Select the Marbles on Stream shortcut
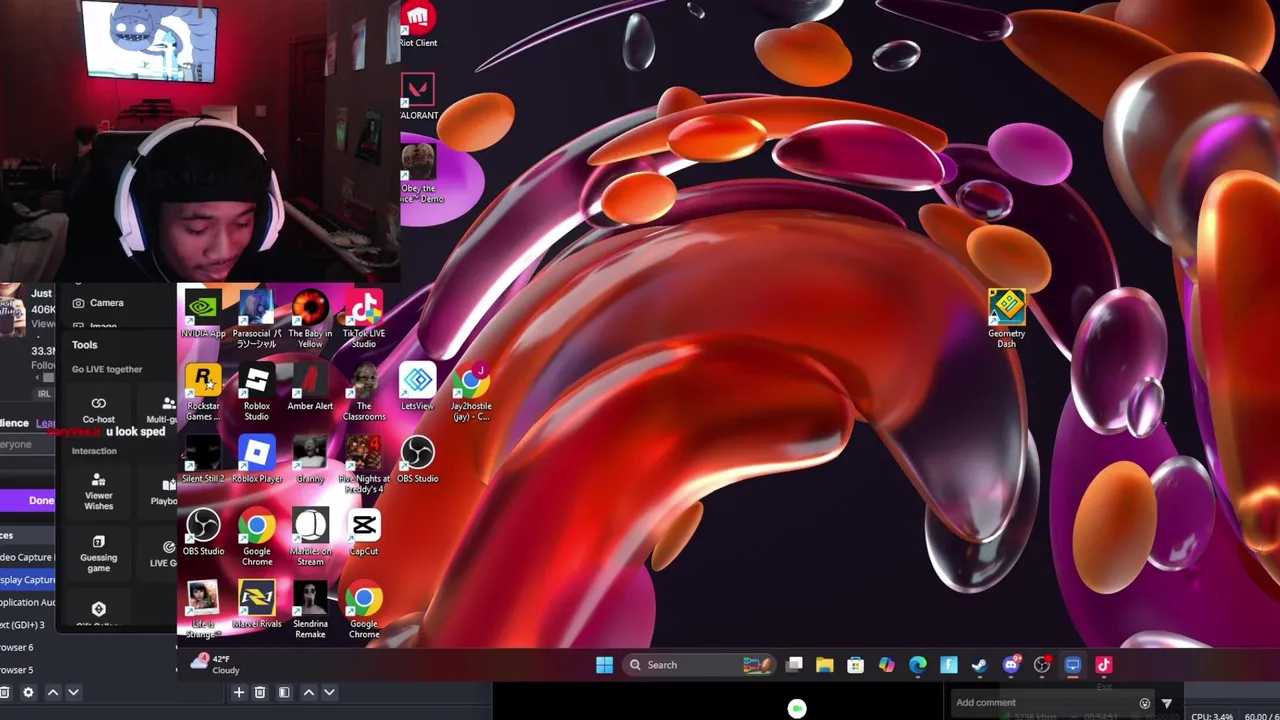The height and width of the screenshot is (720, 1280). coord(310,537)
